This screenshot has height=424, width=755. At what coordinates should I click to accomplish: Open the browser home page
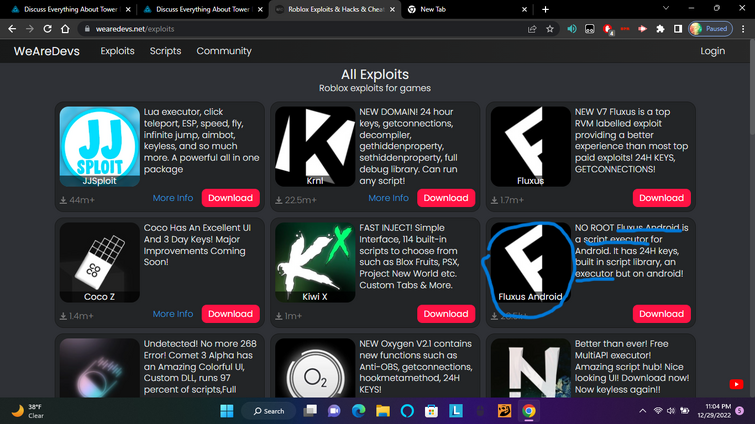pyautogui.click(x=65, y=29)
